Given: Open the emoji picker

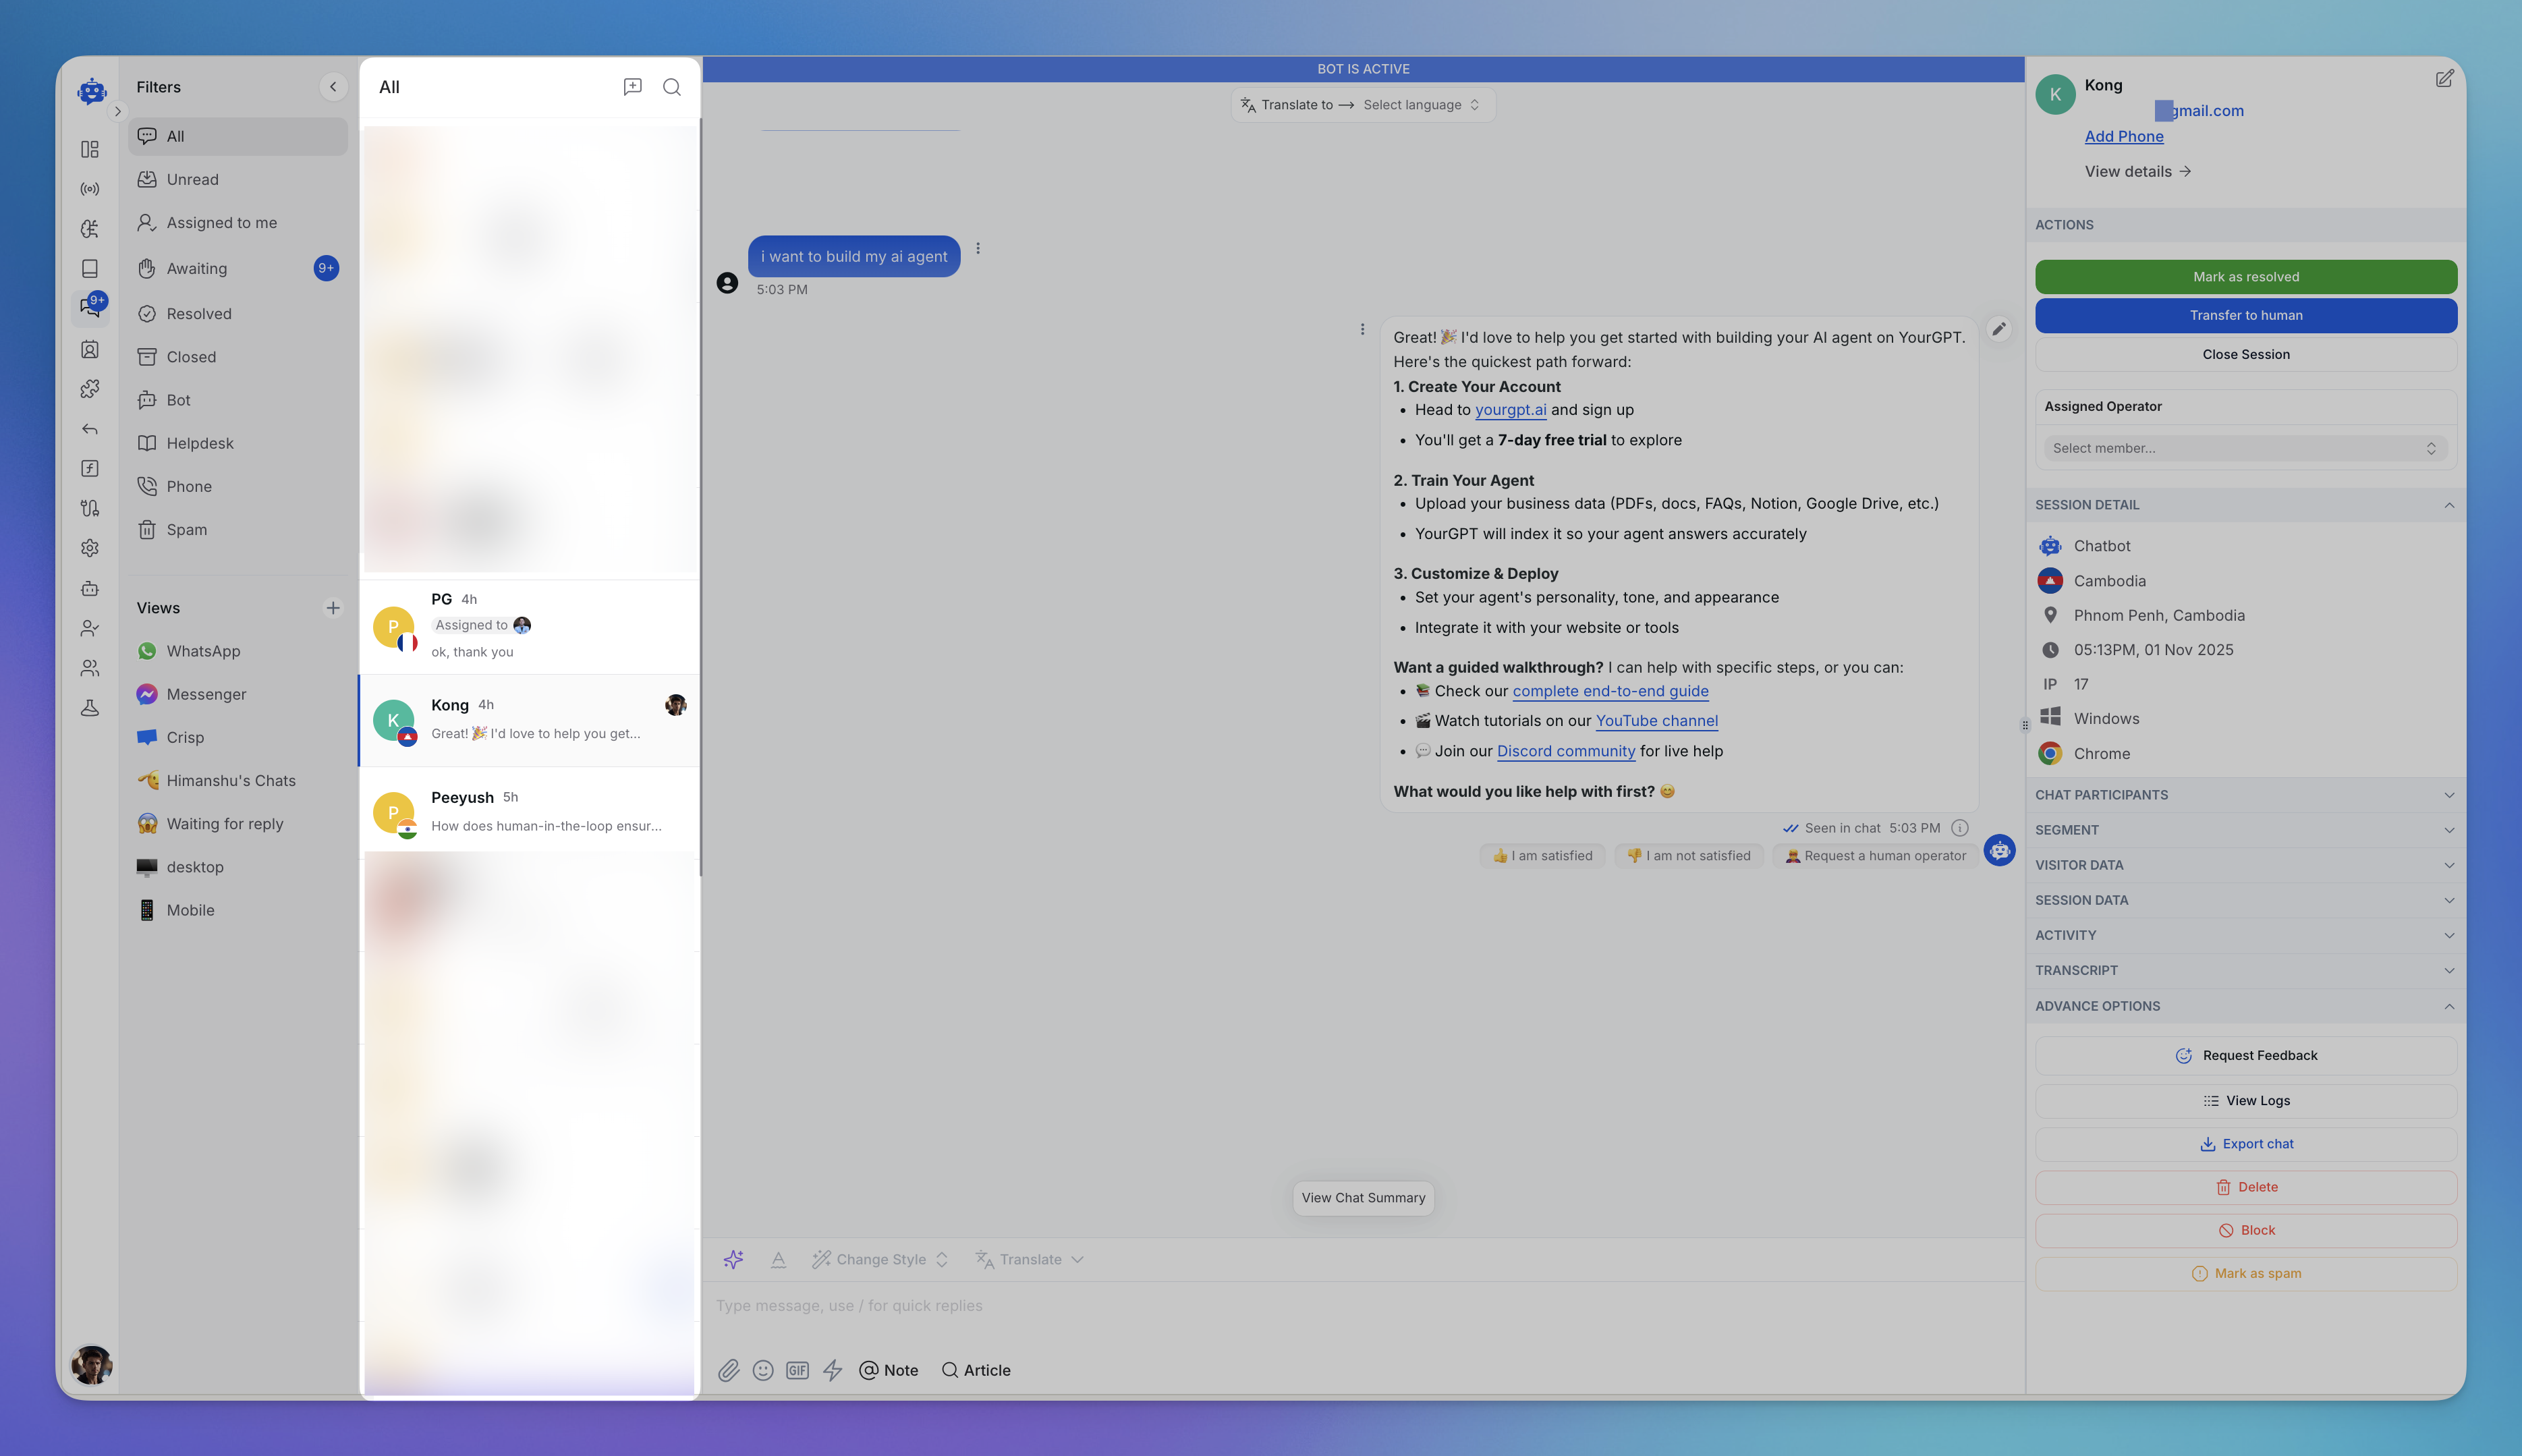Looking at the screenshot, I should coord(763,1370).
